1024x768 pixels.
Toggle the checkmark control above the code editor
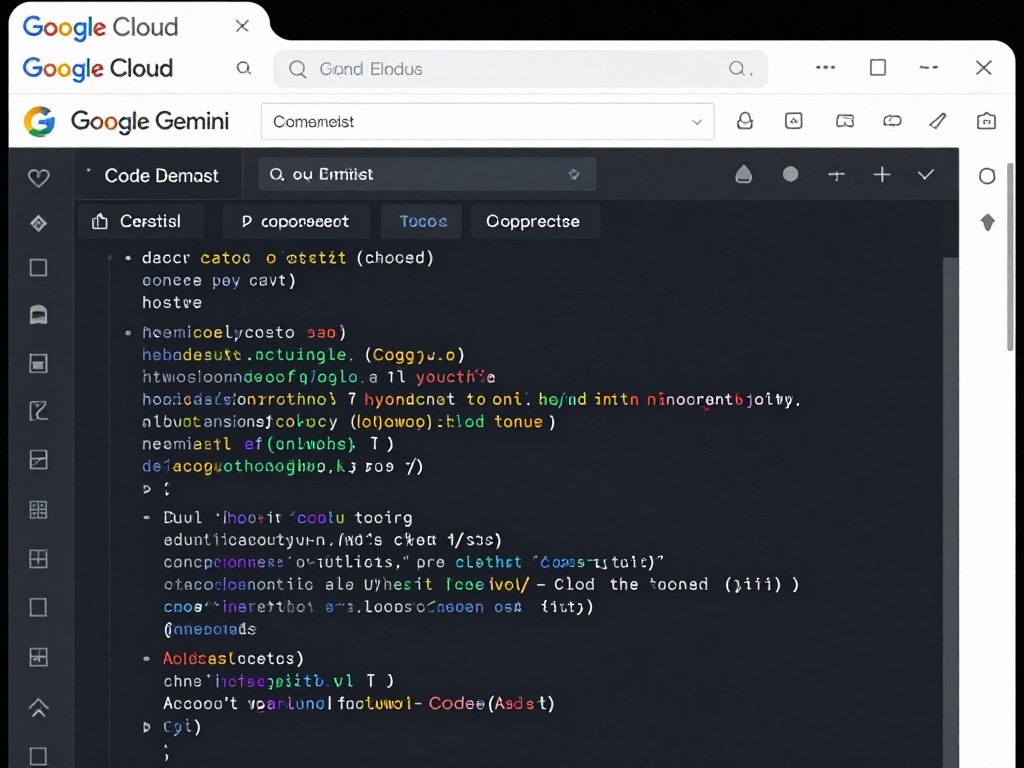926,173
